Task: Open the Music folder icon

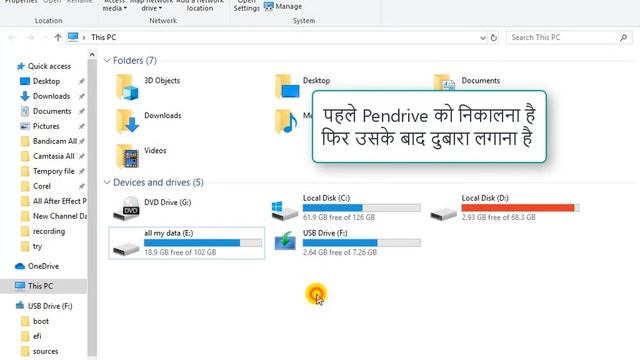Action: [x=286, y=121]
